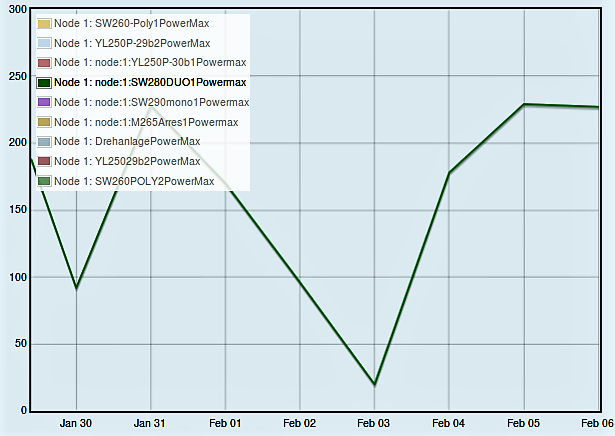This screenshot has width=615, height=436.
Task: Click the SW260POLY2PowerMax legend label
Action: coord(134,181)
